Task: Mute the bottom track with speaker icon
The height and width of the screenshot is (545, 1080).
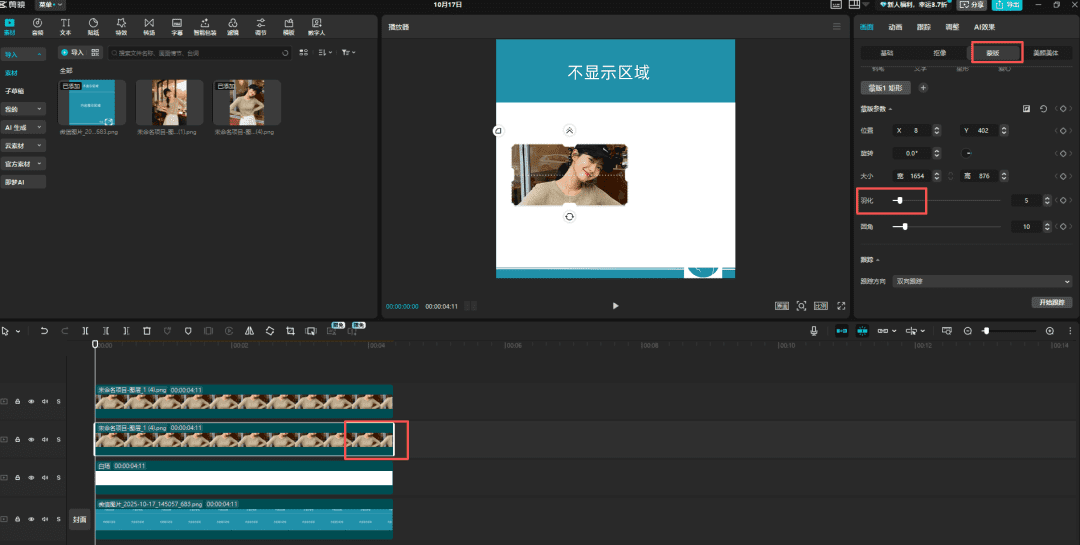Action: point(45,520)
